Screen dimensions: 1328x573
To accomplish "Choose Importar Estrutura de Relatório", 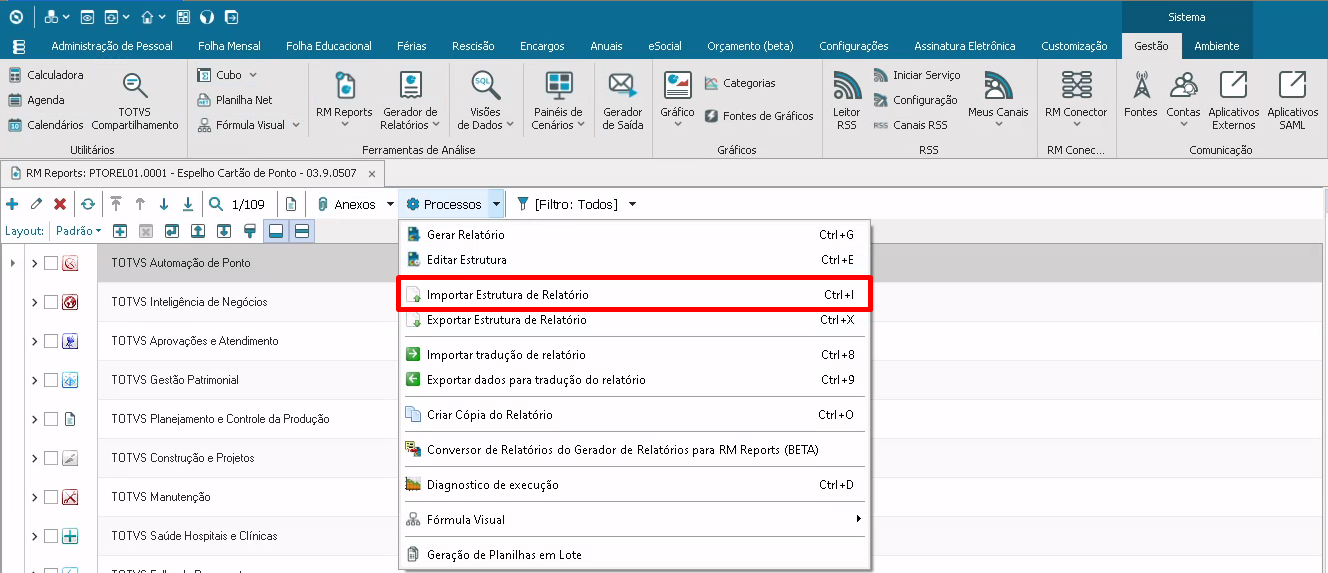I will (635, 295).
